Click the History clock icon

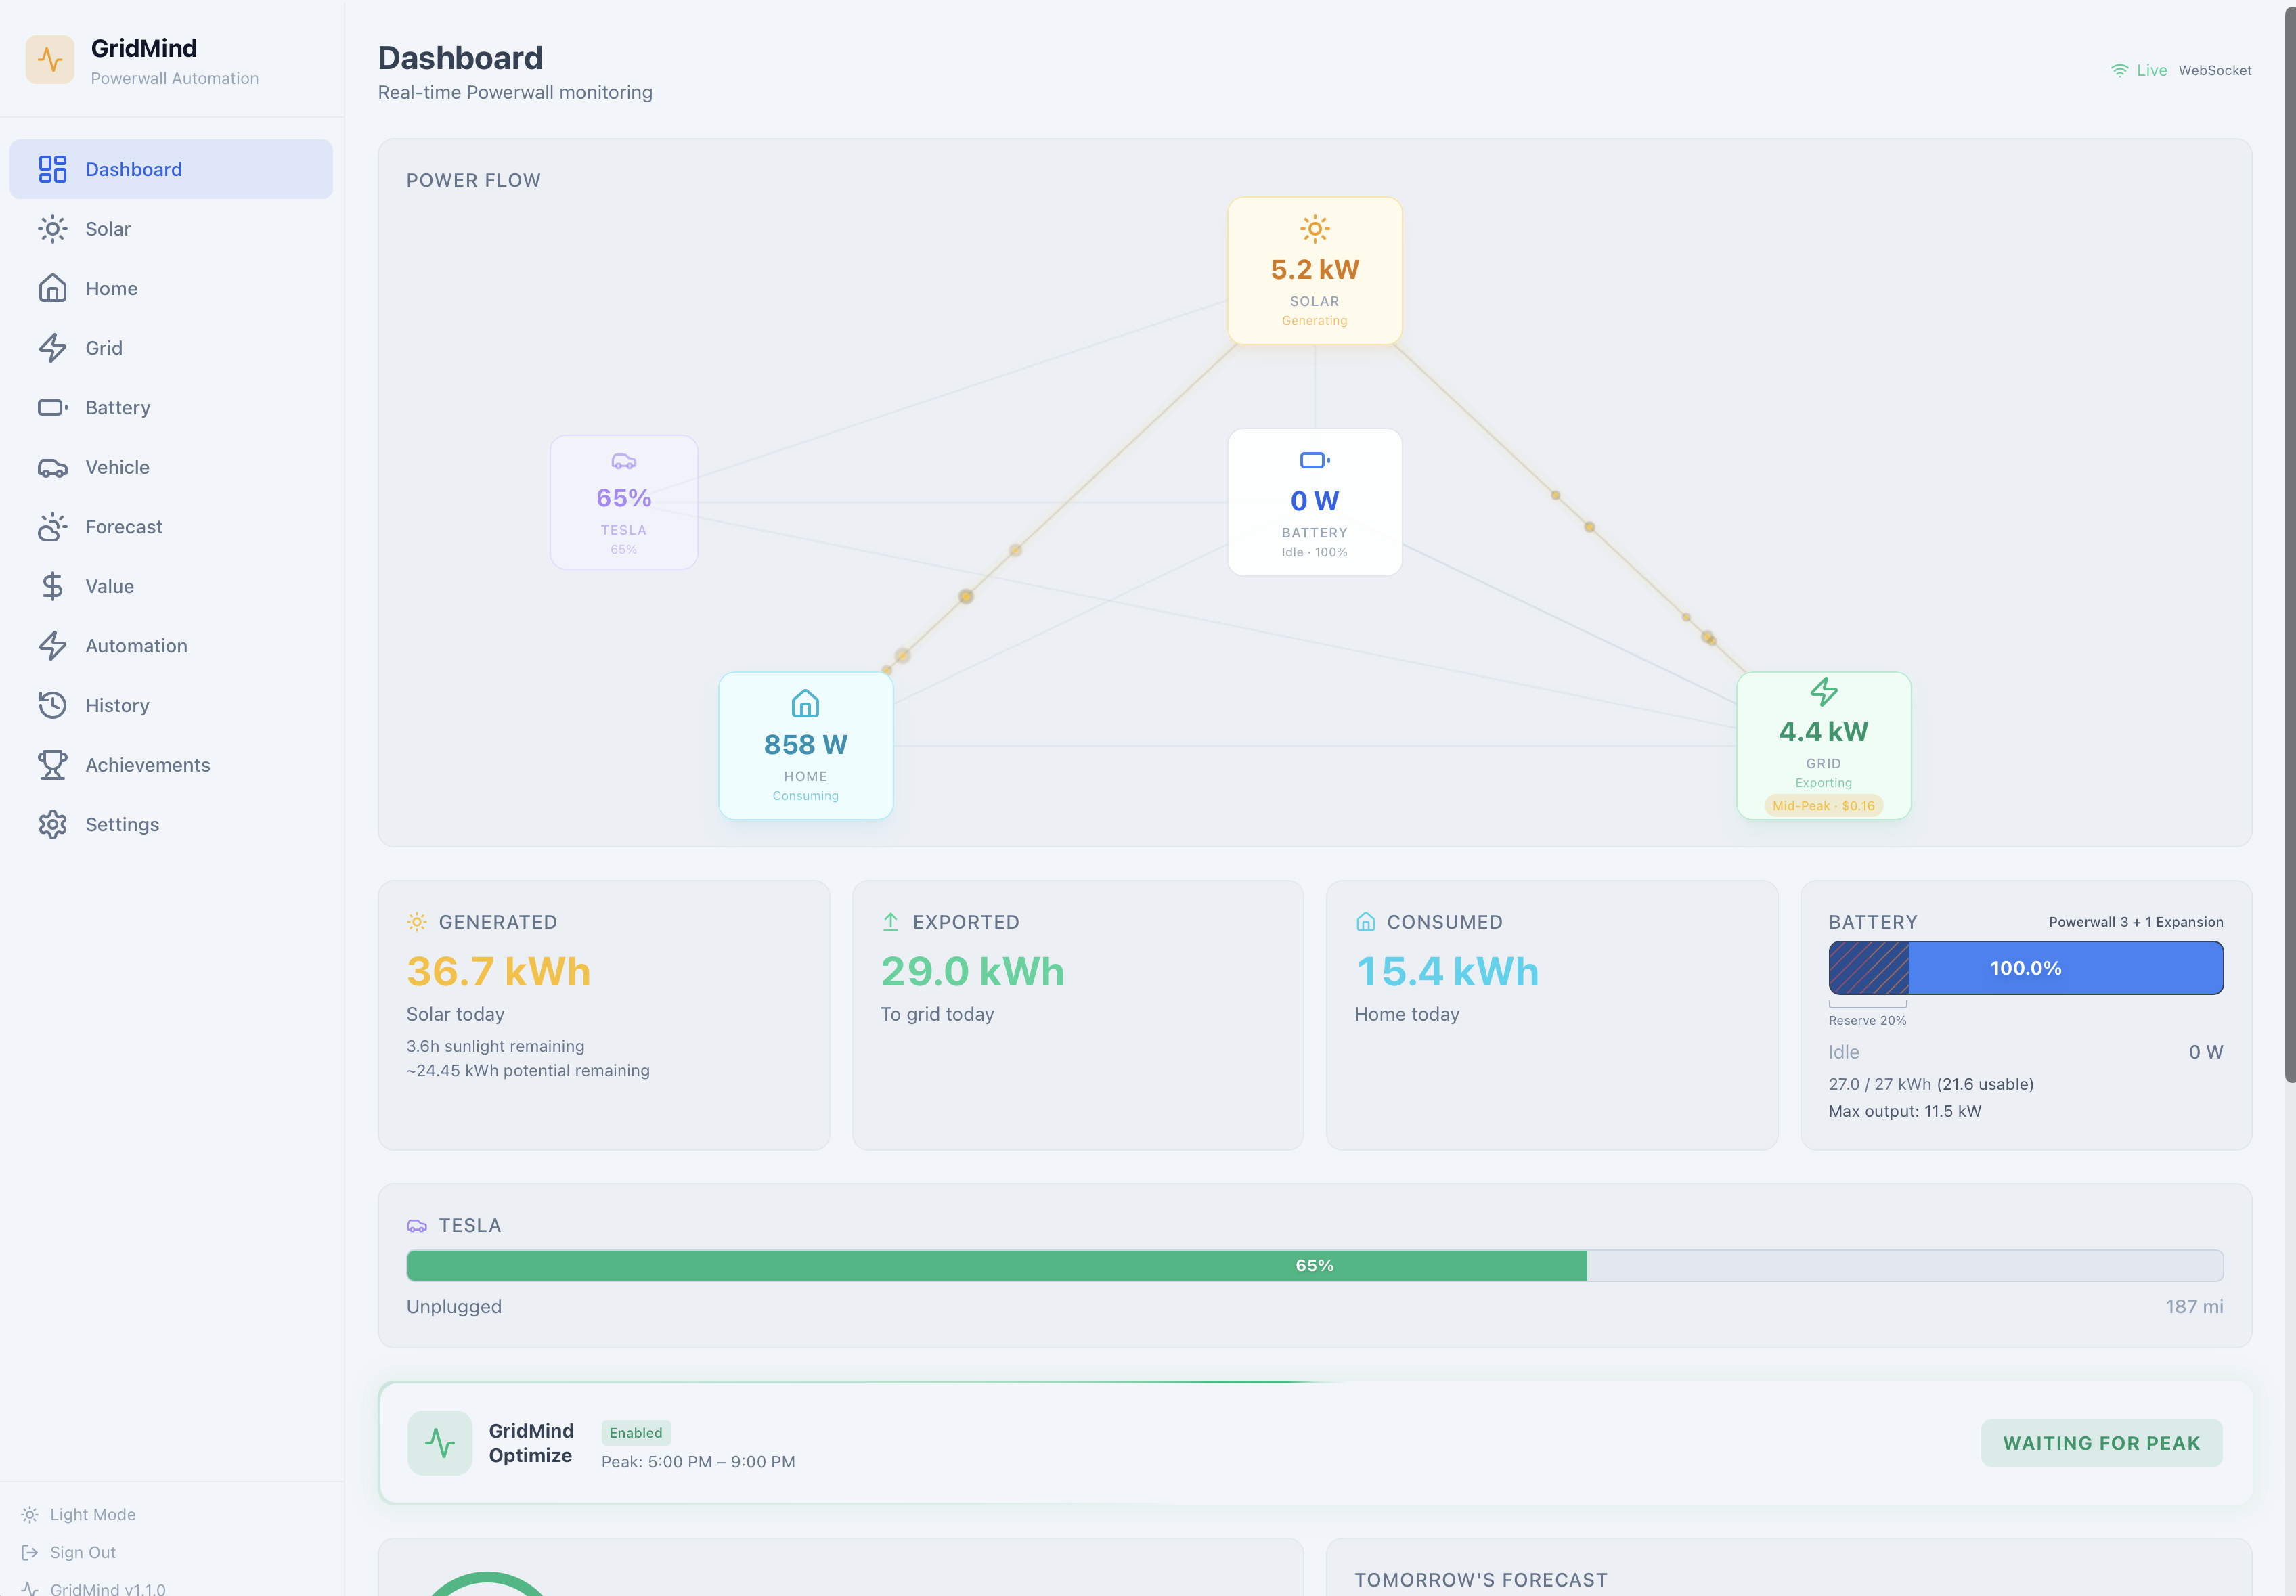coord(52,705)
